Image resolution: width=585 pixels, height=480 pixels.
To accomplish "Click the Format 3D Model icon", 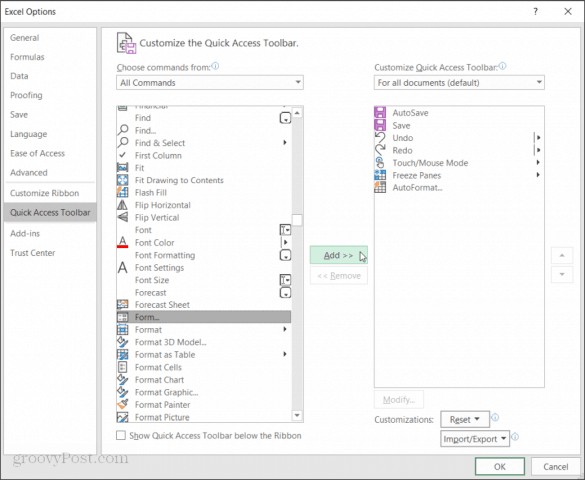I will point(123,342).
